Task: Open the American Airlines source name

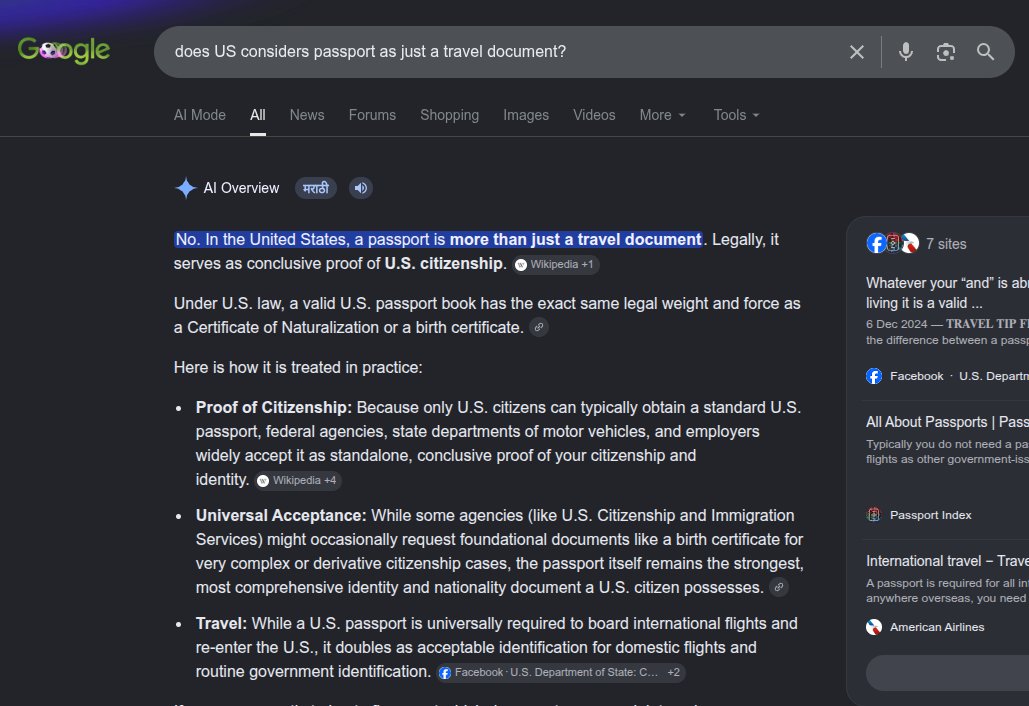Action: 936,627
